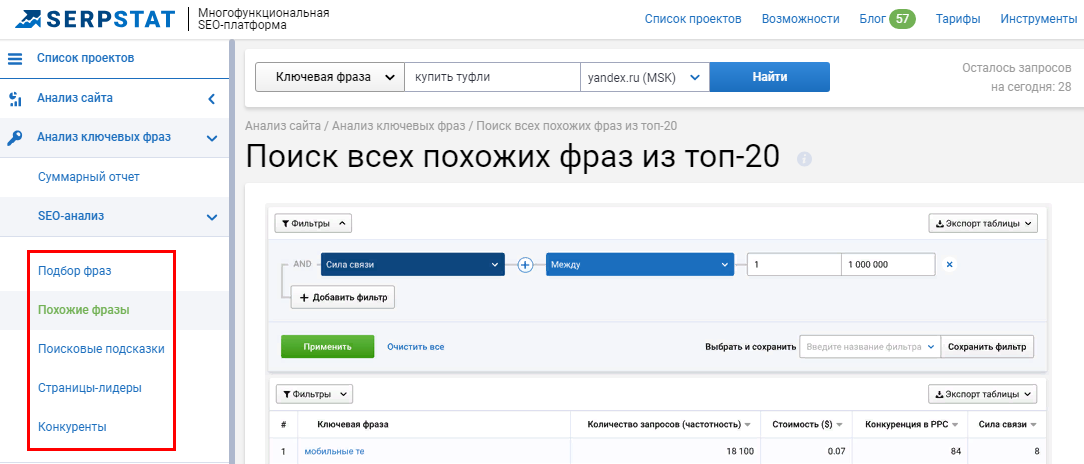Click the filter minimum value field 1
1084x464 pixels.
pos(794,265)
